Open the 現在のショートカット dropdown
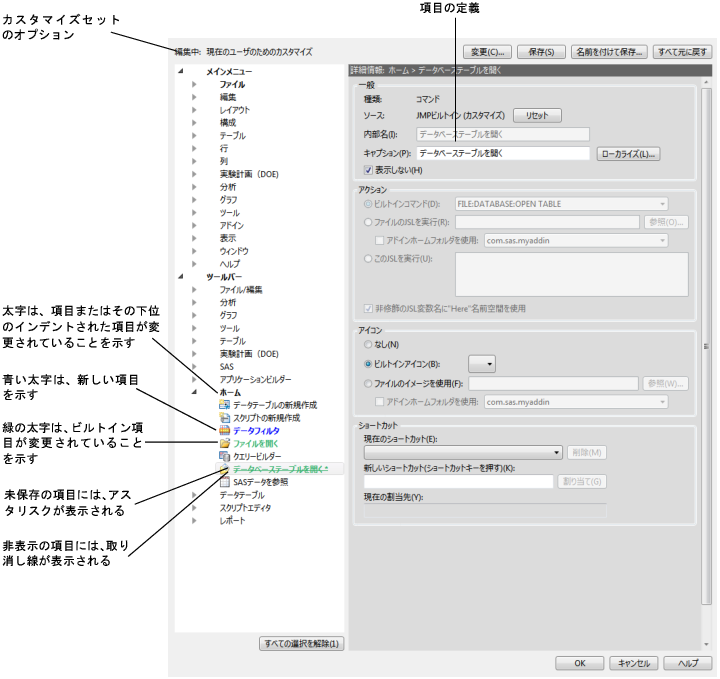 pyautogui.click(x=463, y=453)
